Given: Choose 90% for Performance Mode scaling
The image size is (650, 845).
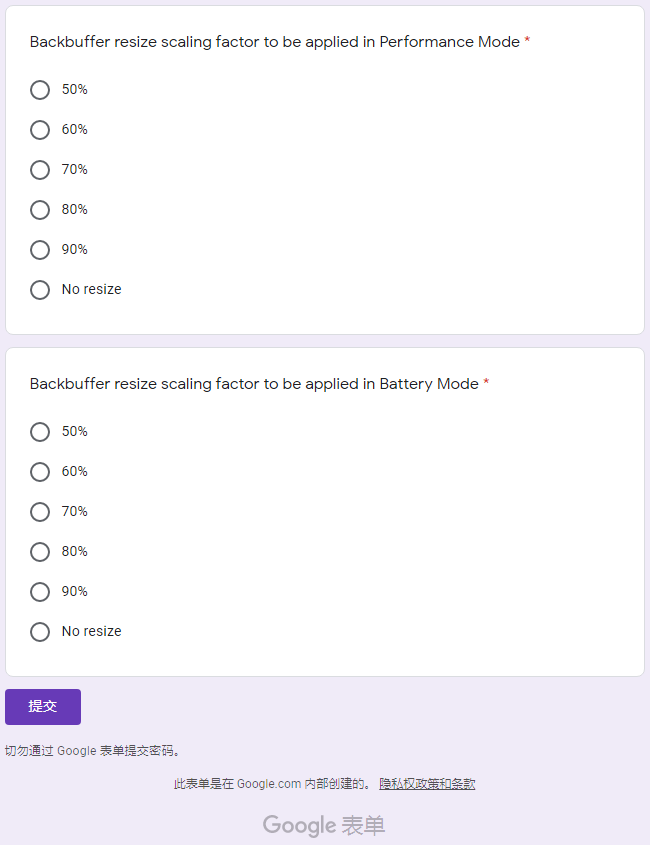Looking at the screenshot, I should (40, 250).
